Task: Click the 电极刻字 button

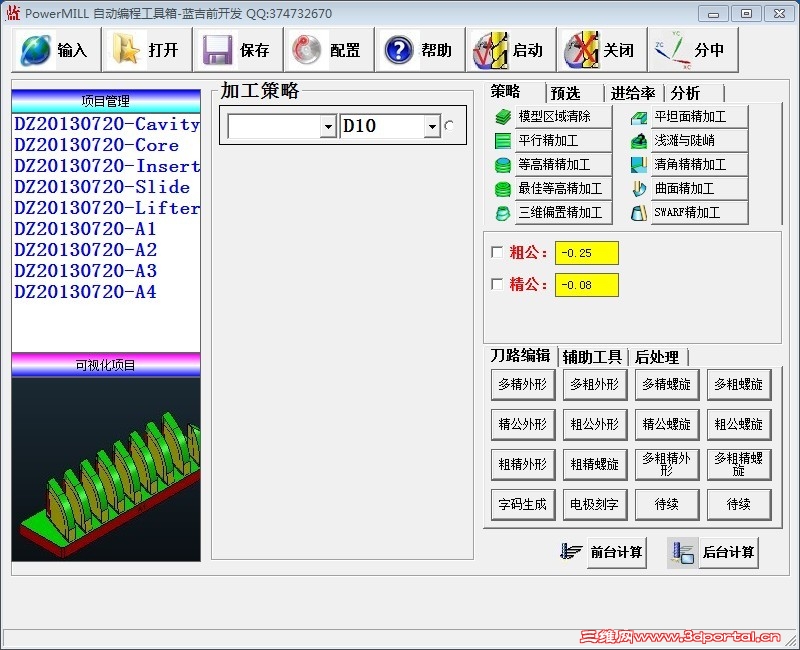Action: point(594,505)
